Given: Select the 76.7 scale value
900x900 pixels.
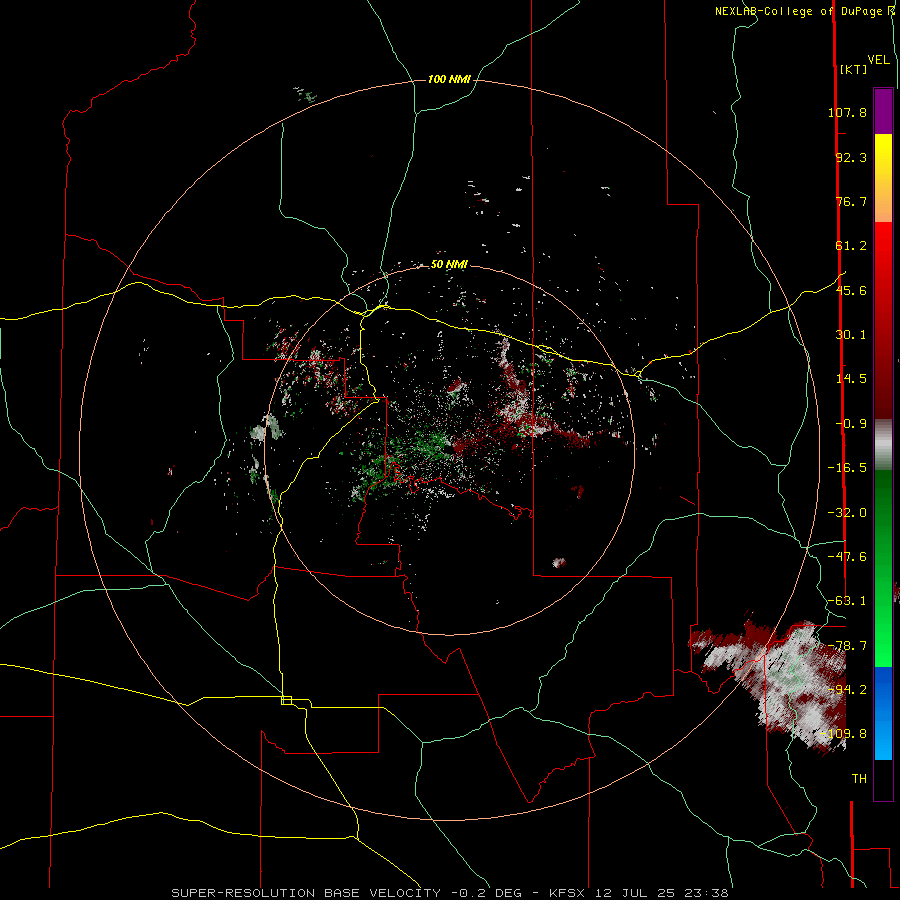Looking at the screenshot, I should (851, 201).
